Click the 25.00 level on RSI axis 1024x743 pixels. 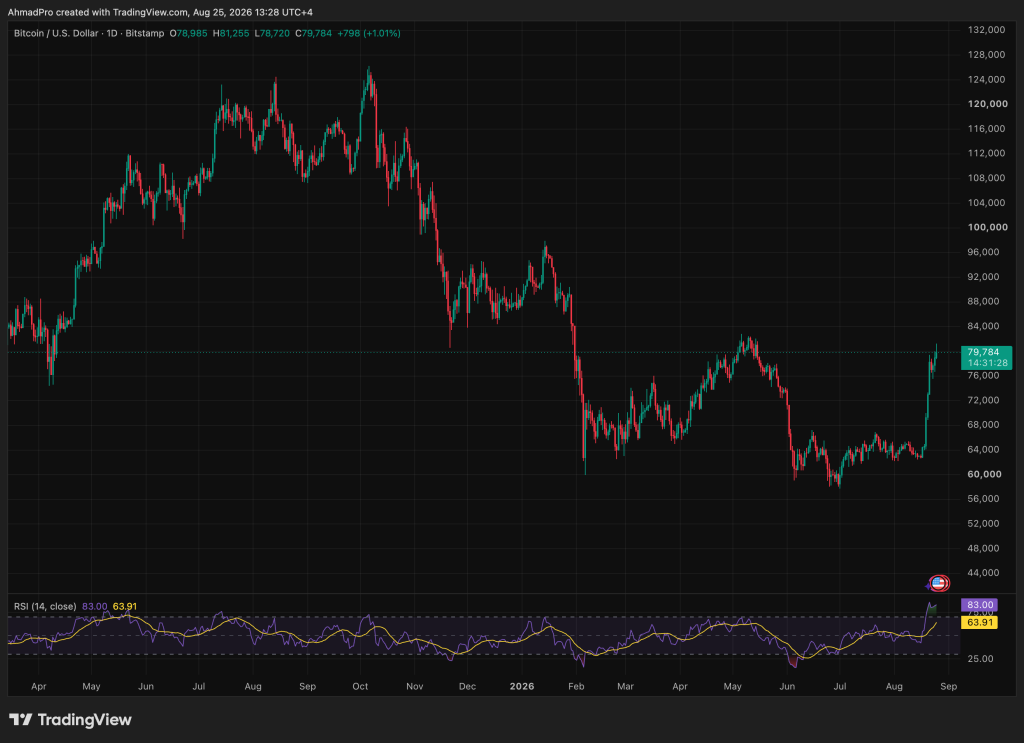980,659
